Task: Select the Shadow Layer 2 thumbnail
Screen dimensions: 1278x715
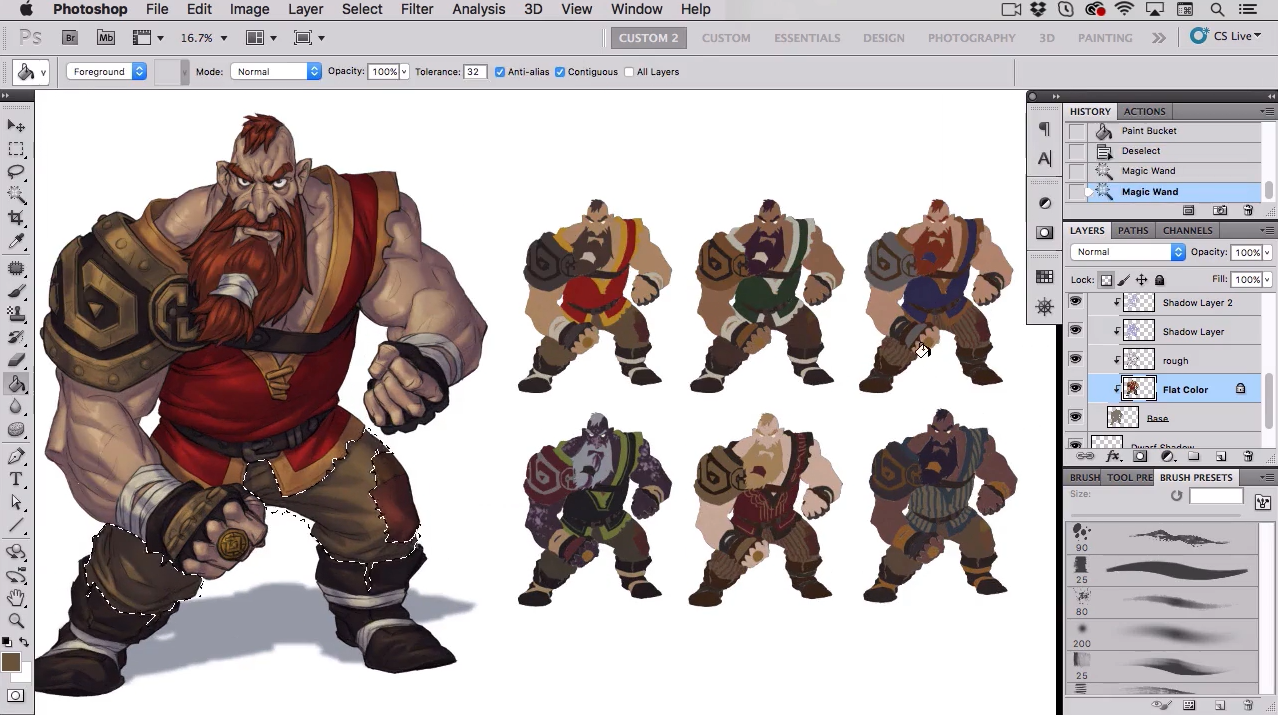Action: tap(1139, 302)
